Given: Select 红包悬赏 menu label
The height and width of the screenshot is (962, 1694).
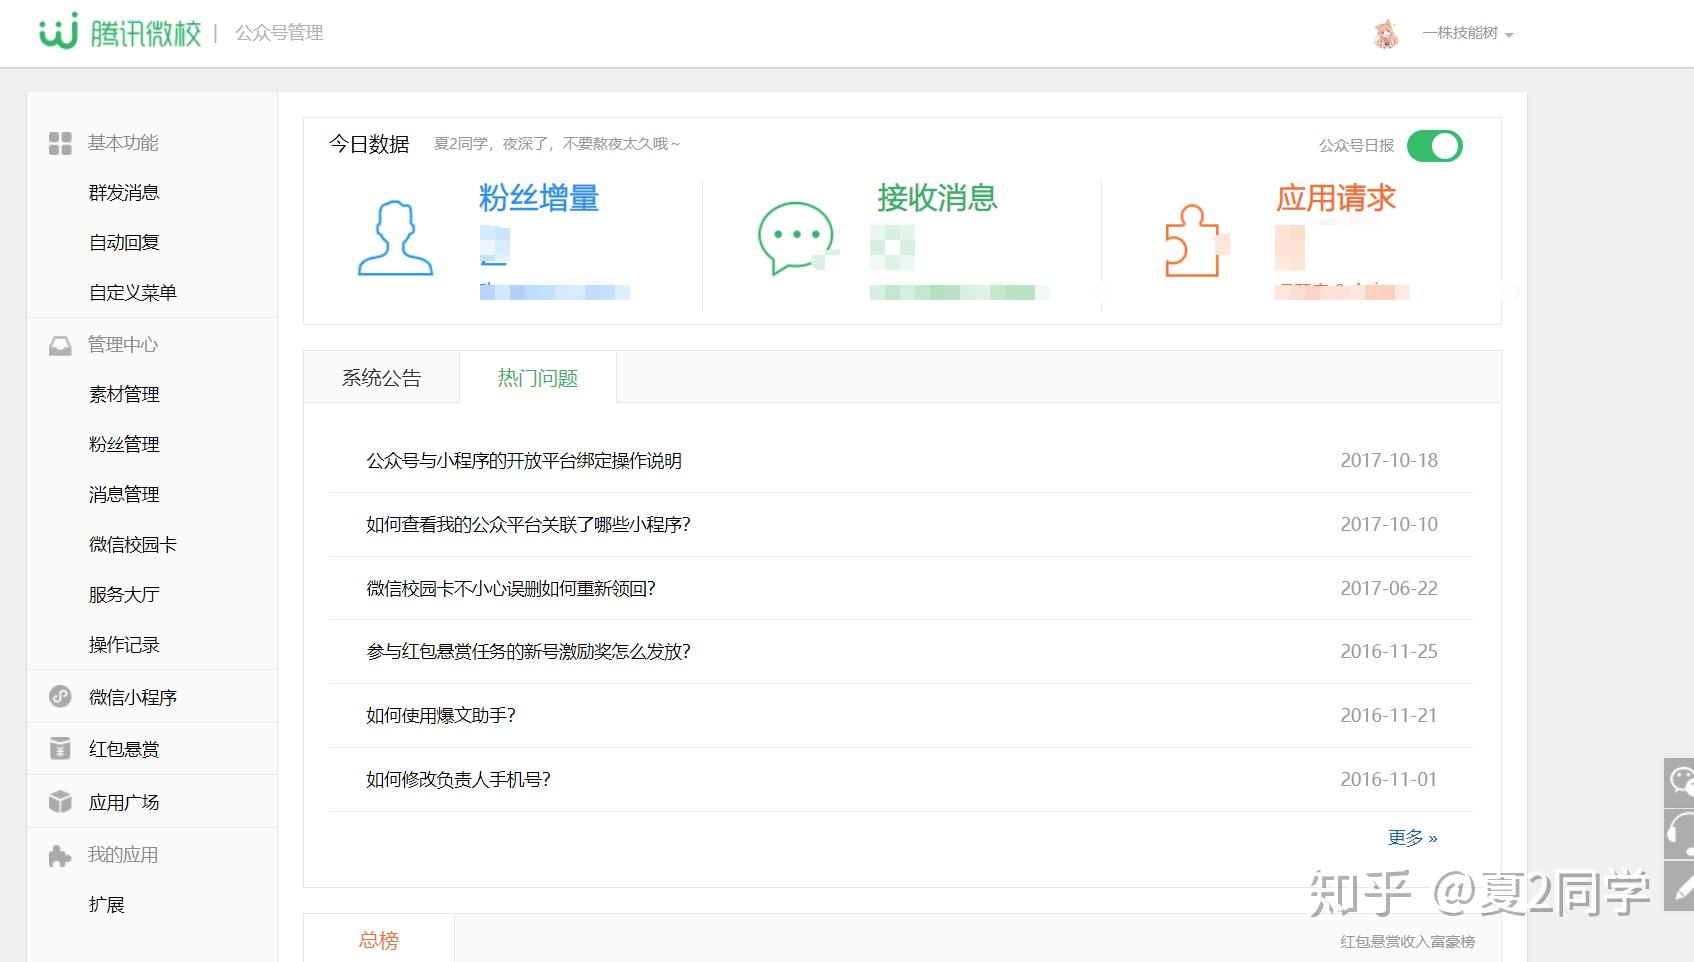Looking at the screenshot, I should tap(124, 749).
